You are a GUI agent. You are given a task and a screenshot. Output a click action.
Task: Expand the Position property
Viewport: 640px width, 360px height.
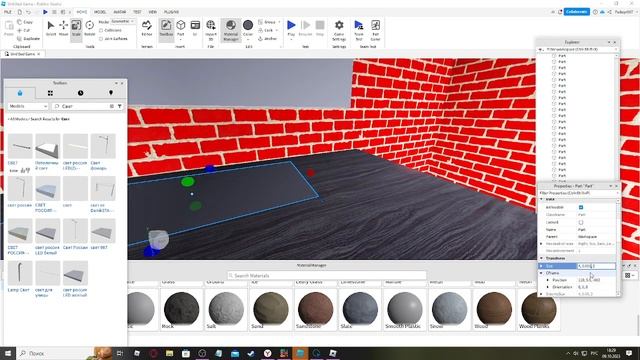point(547,280)
